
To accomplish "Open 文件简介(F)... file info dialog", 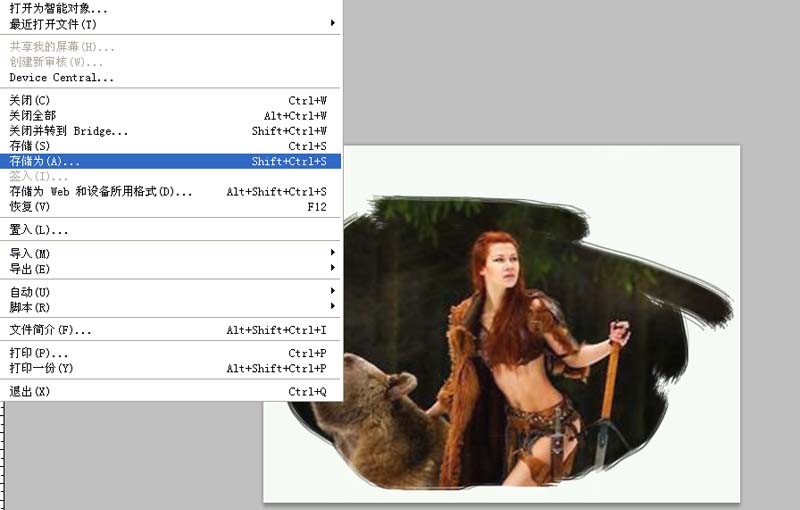I will click(x=51, y=330).
